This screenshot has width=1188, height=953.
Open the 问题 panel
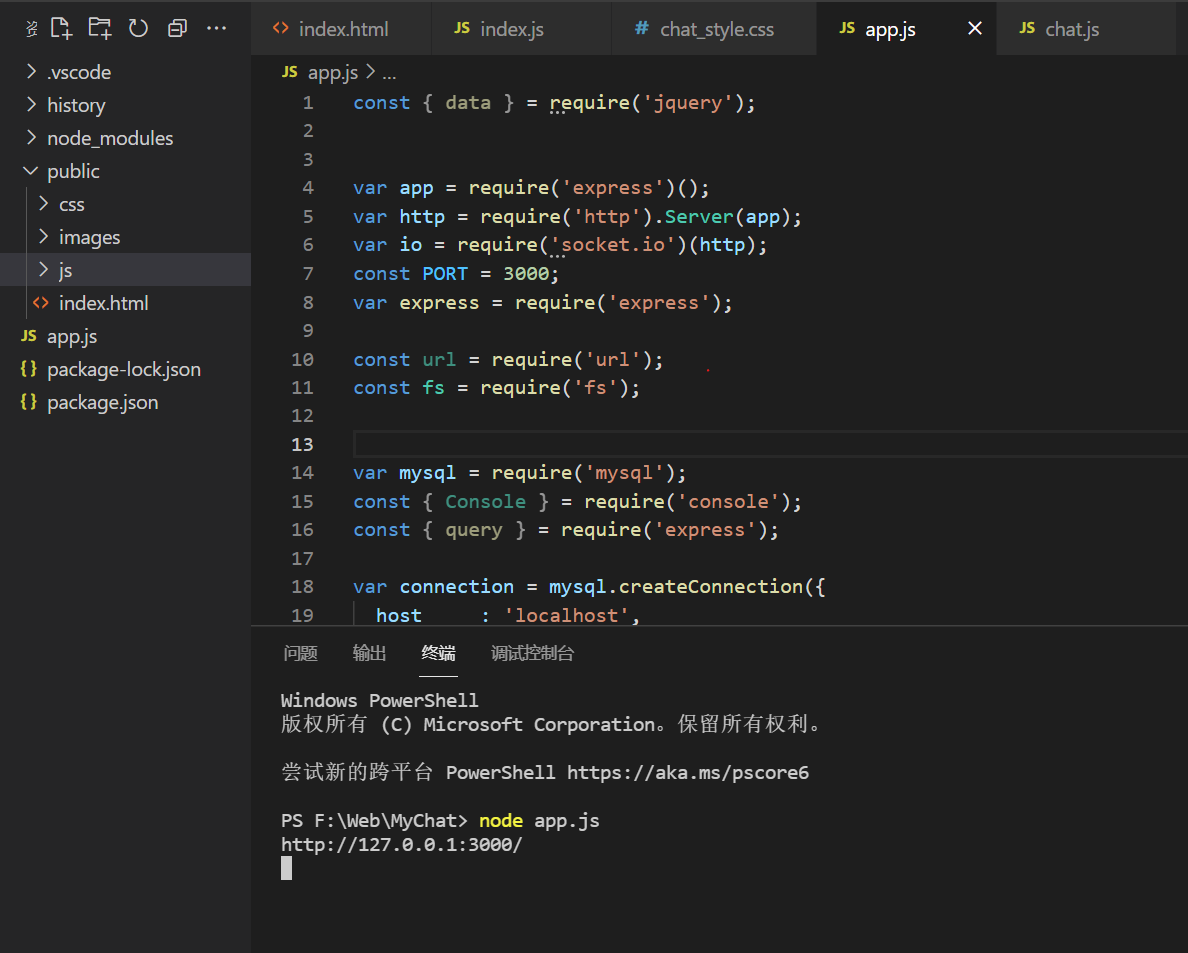(x=300, y=652)
